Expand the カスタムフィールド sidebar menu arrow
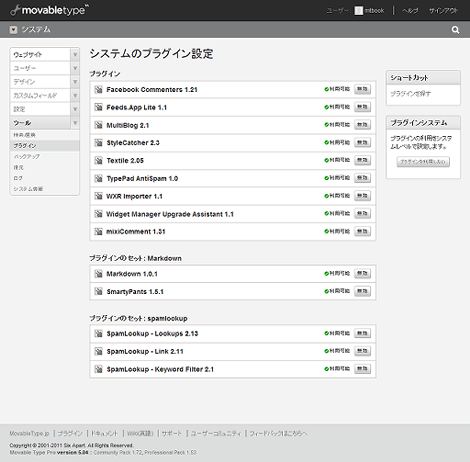 tap(75, 95)
